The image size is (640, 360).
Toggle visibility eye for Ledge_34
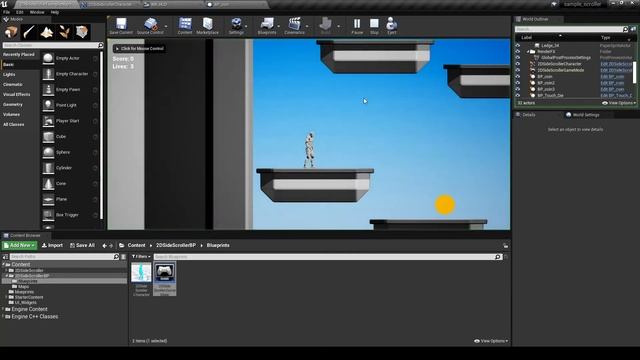(x=518, y=46)
